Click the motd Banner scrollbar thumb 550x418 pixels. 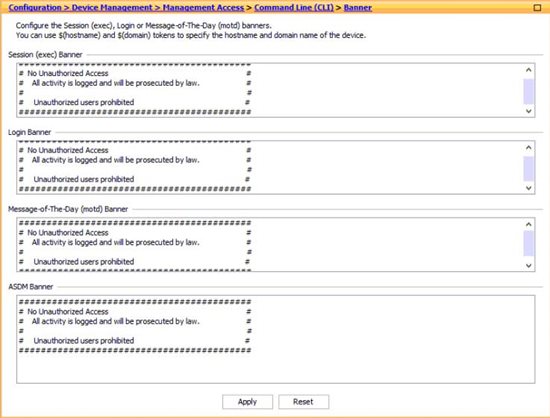(529, 243)
